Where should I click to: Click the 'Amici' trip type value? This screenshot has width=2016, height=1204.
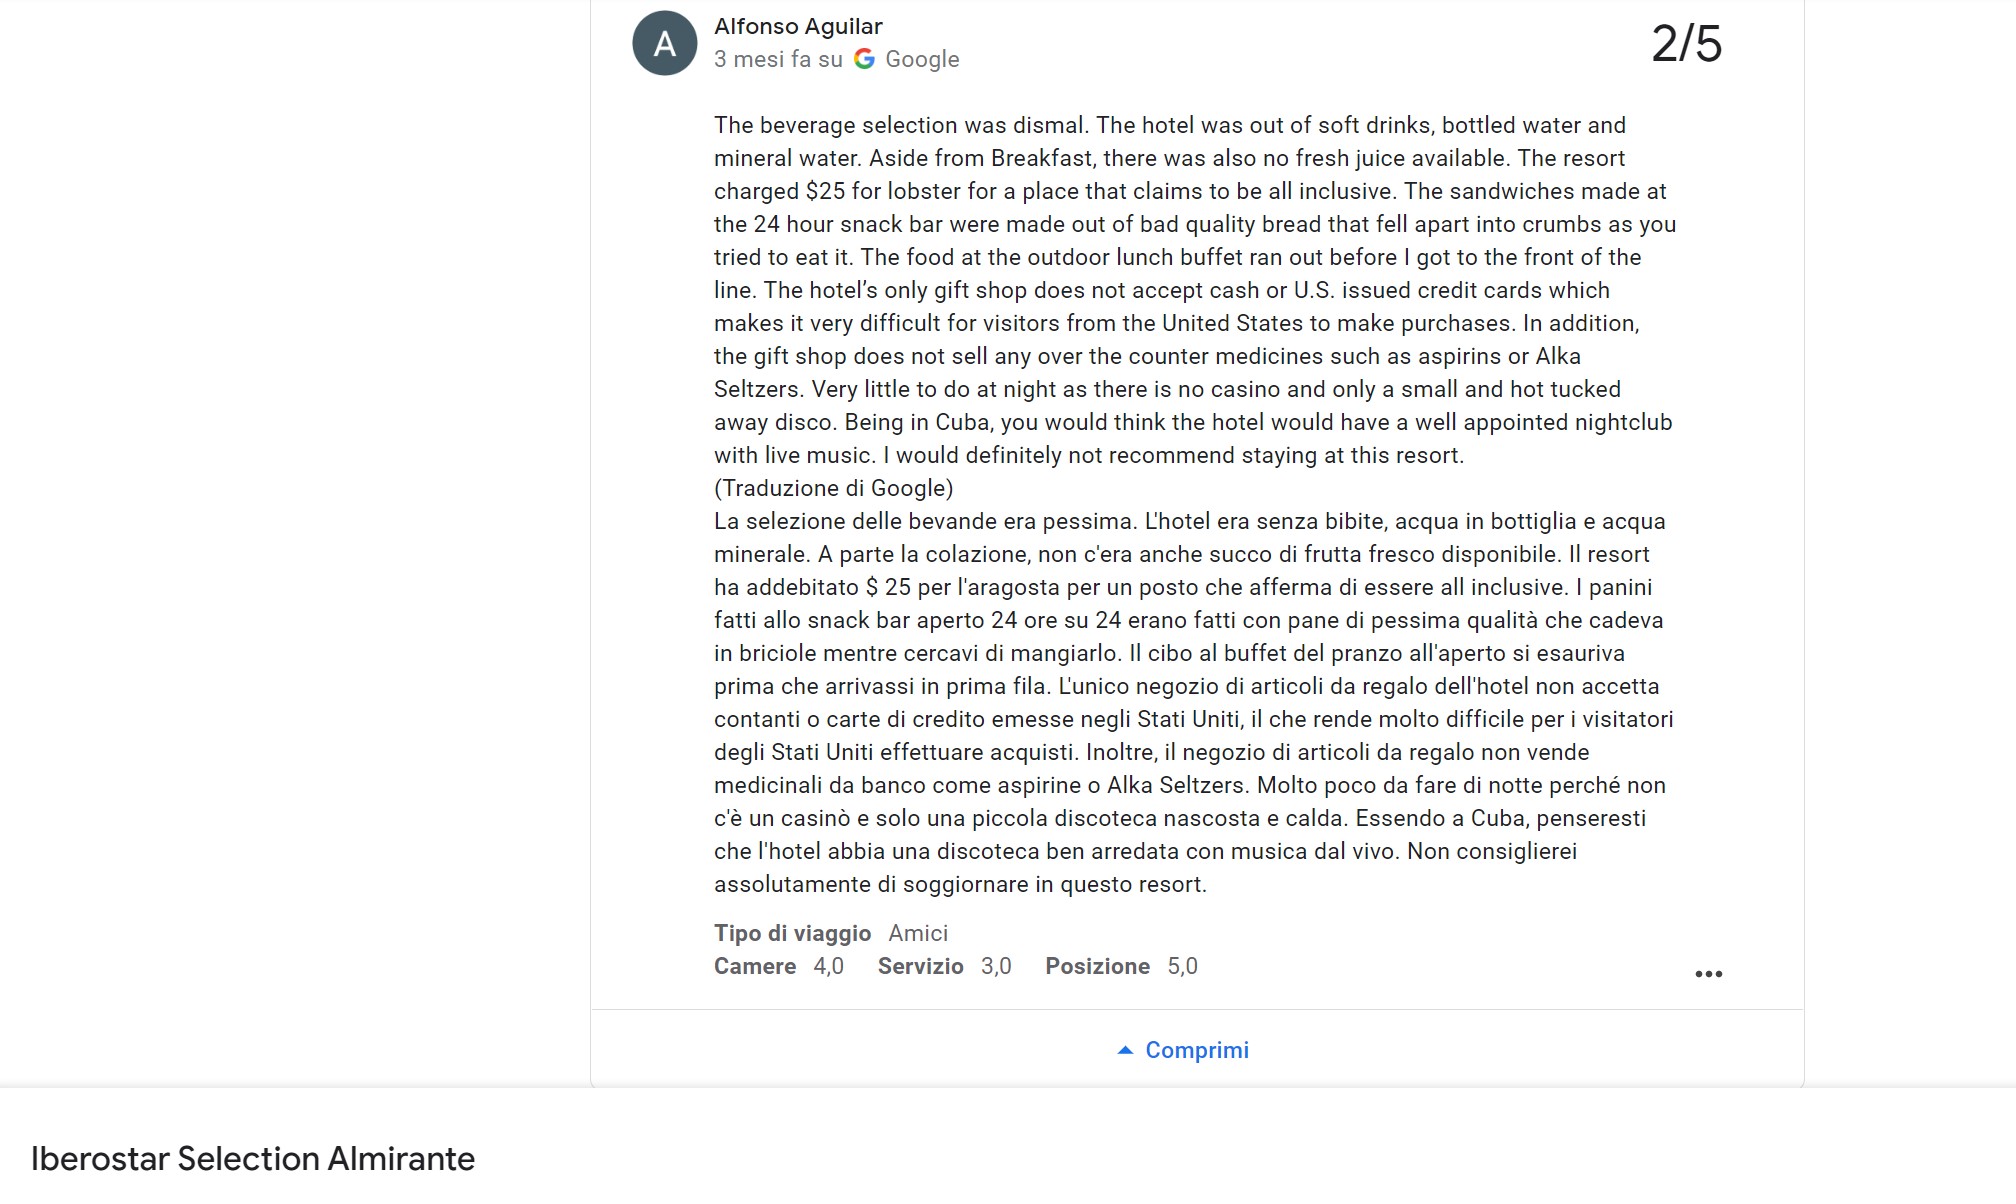[918, 933]
